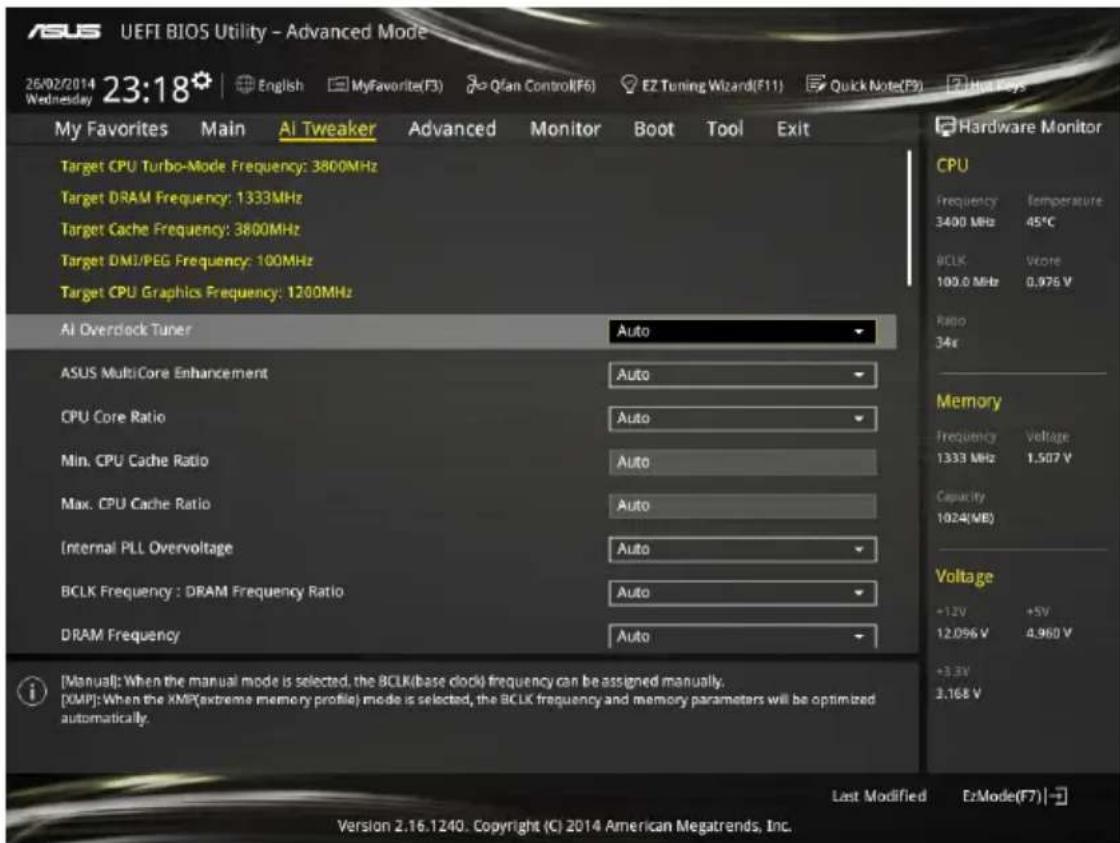Click CPU frequency value 3400 MHz
The width and height of the screenshot is (1120, 843).
click(x=965, y=222)
